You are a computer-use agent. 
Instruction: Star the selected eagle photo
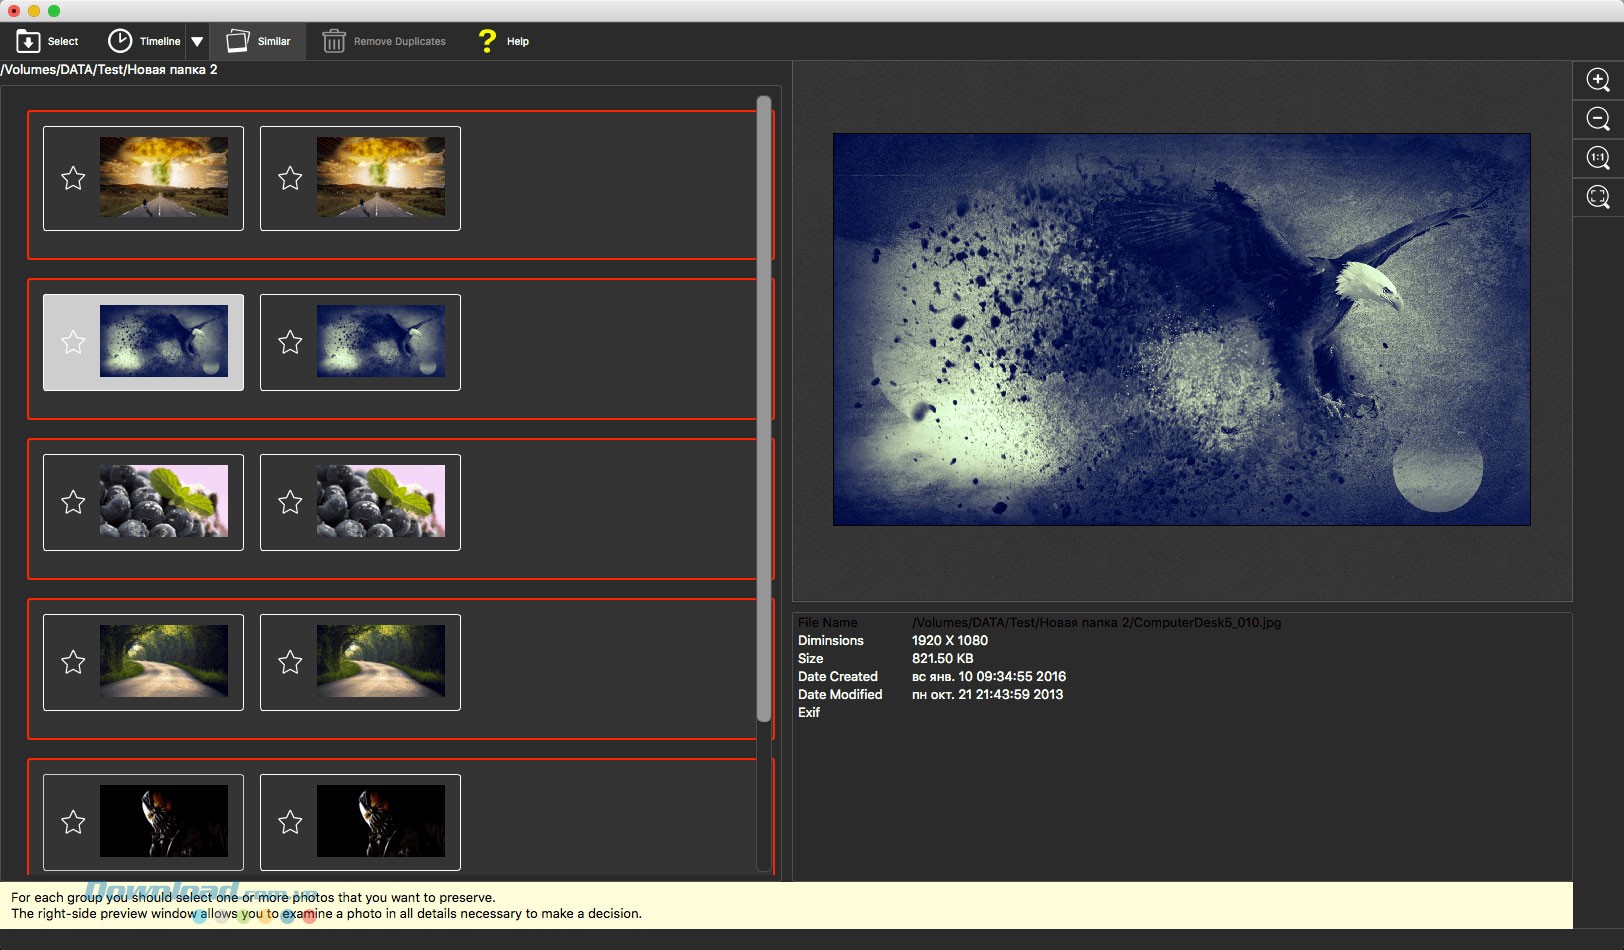(x=73, y=343)
